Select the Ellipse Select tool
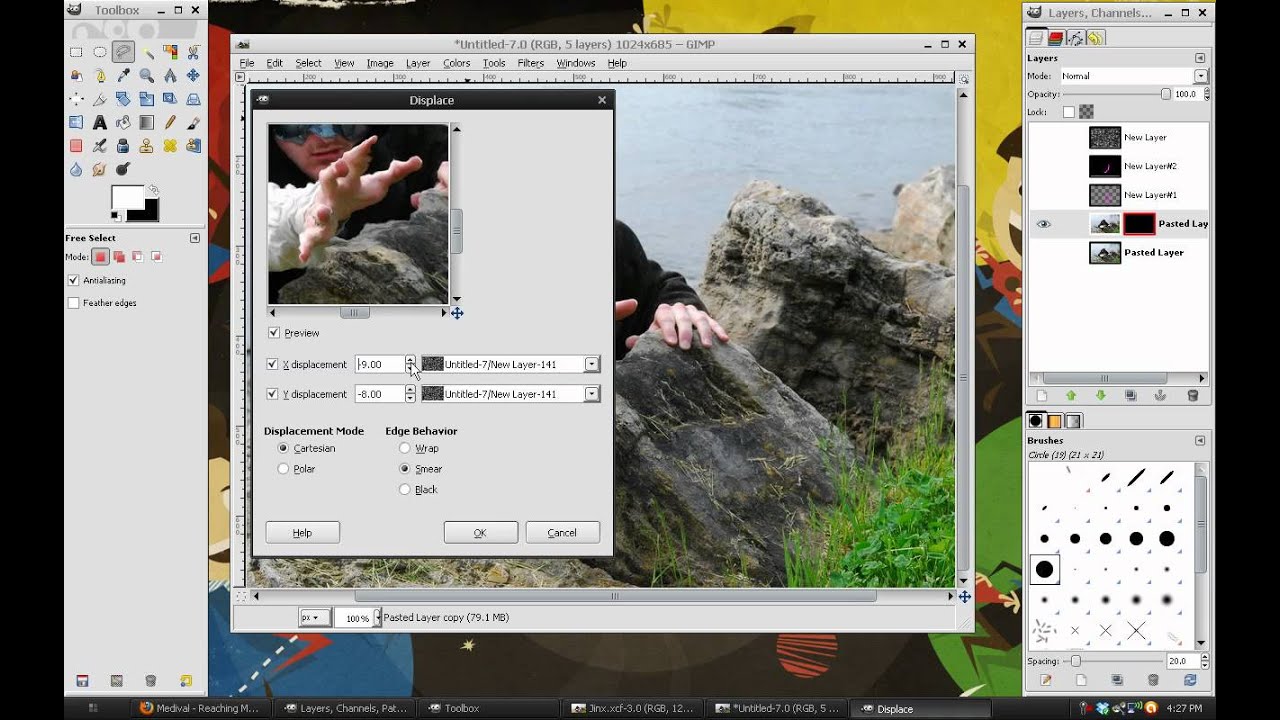Viewport: 1280px width, 720px height. [x=100, y=52]
